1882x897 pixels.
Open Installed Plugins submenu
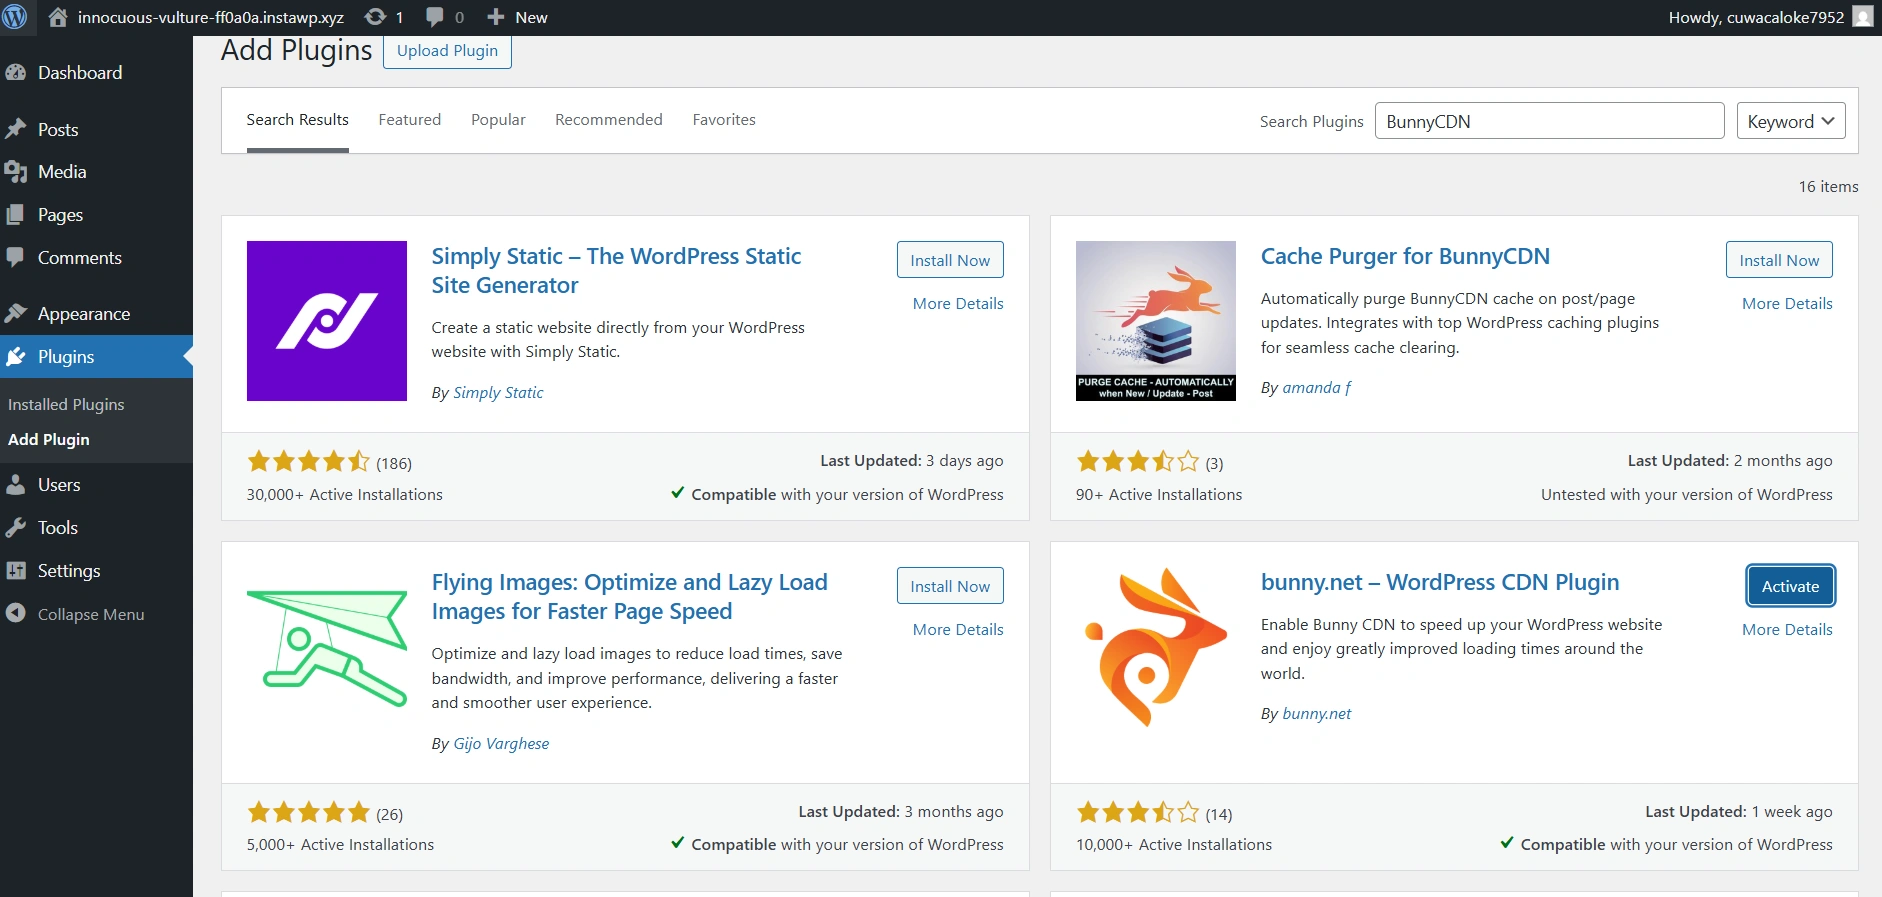pyautogui.click(x=66, y=405)
